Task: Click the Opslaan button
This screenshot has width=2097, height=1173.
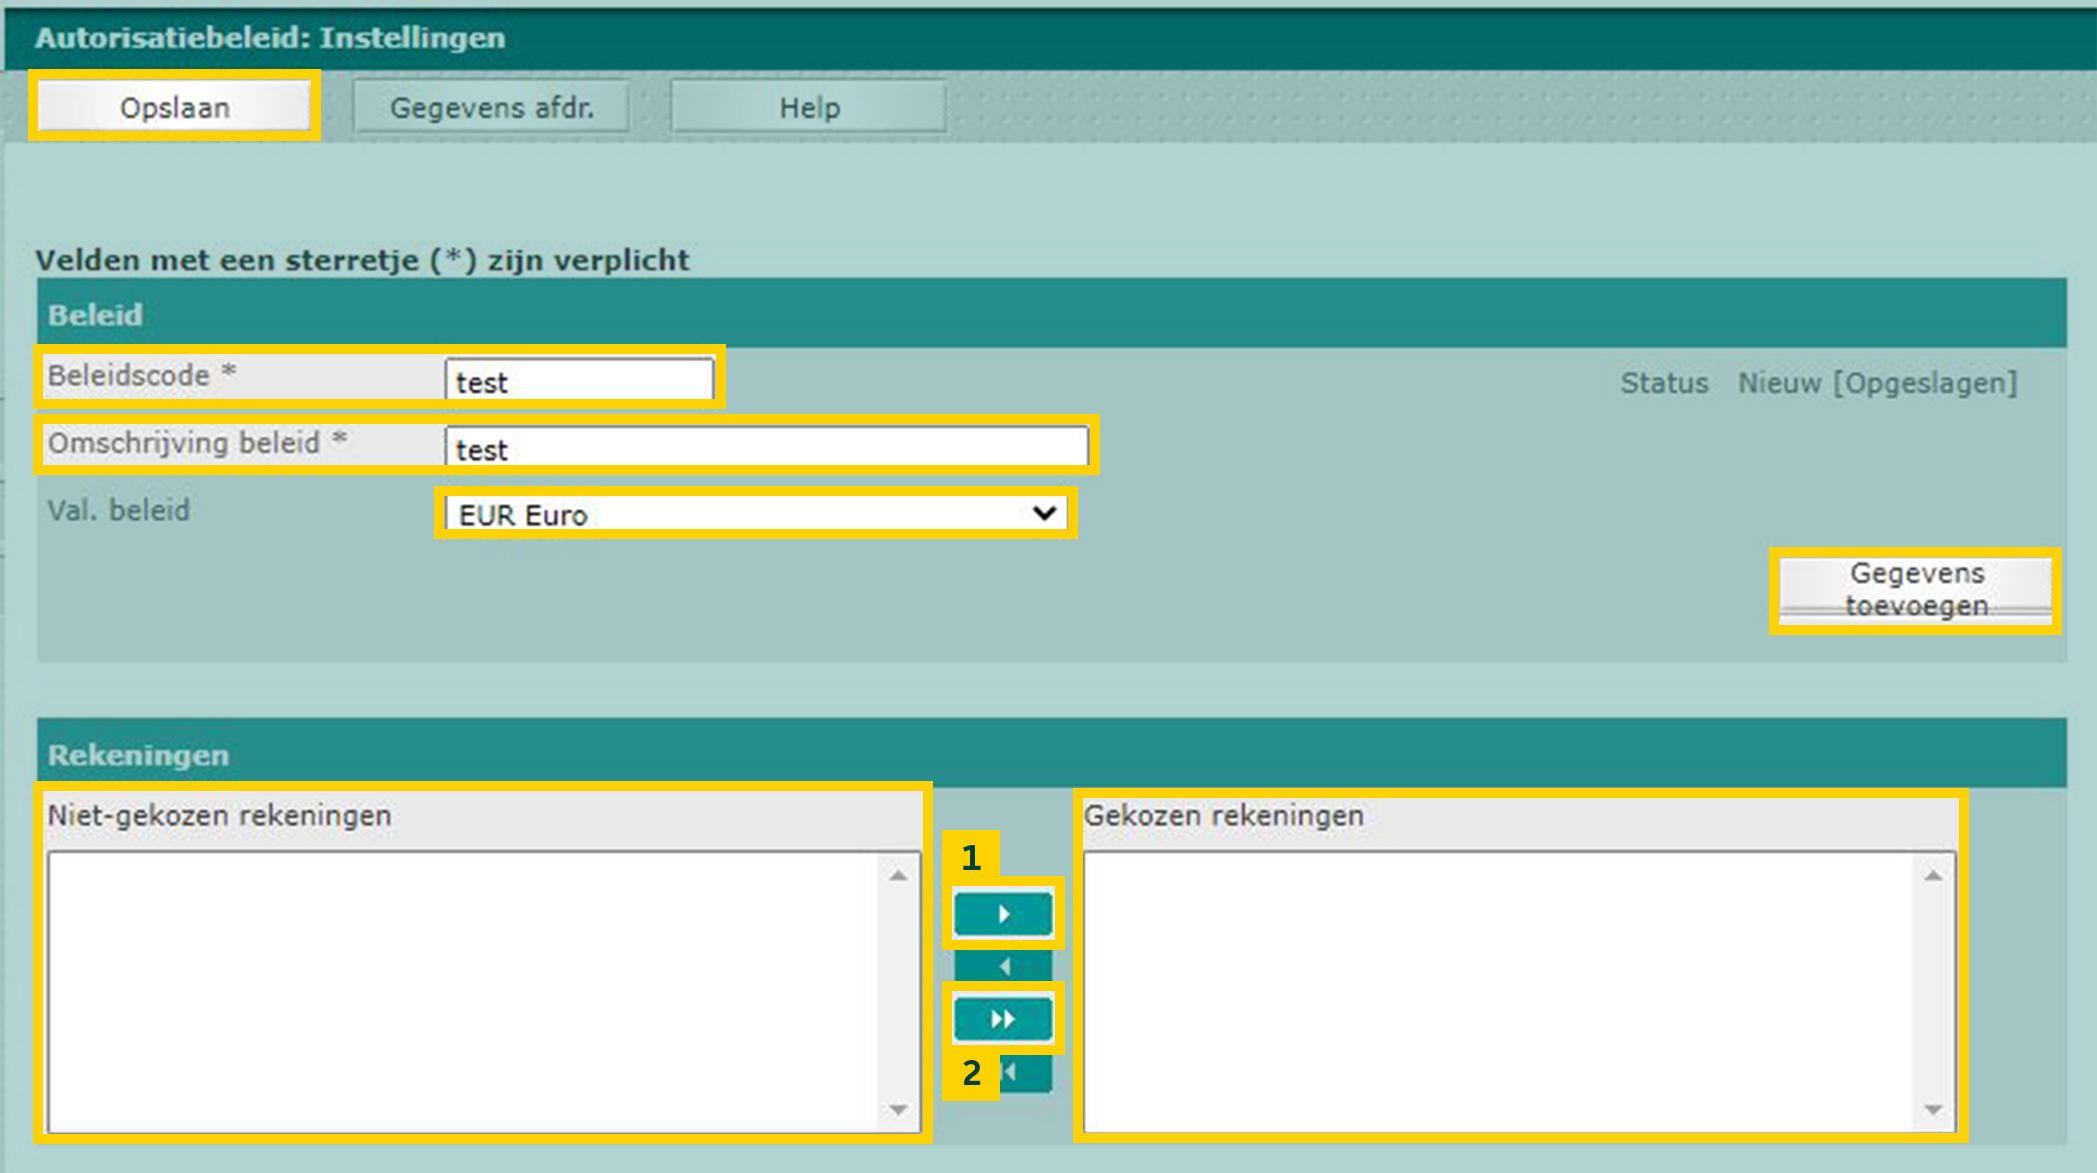Action: click(174, 106)
